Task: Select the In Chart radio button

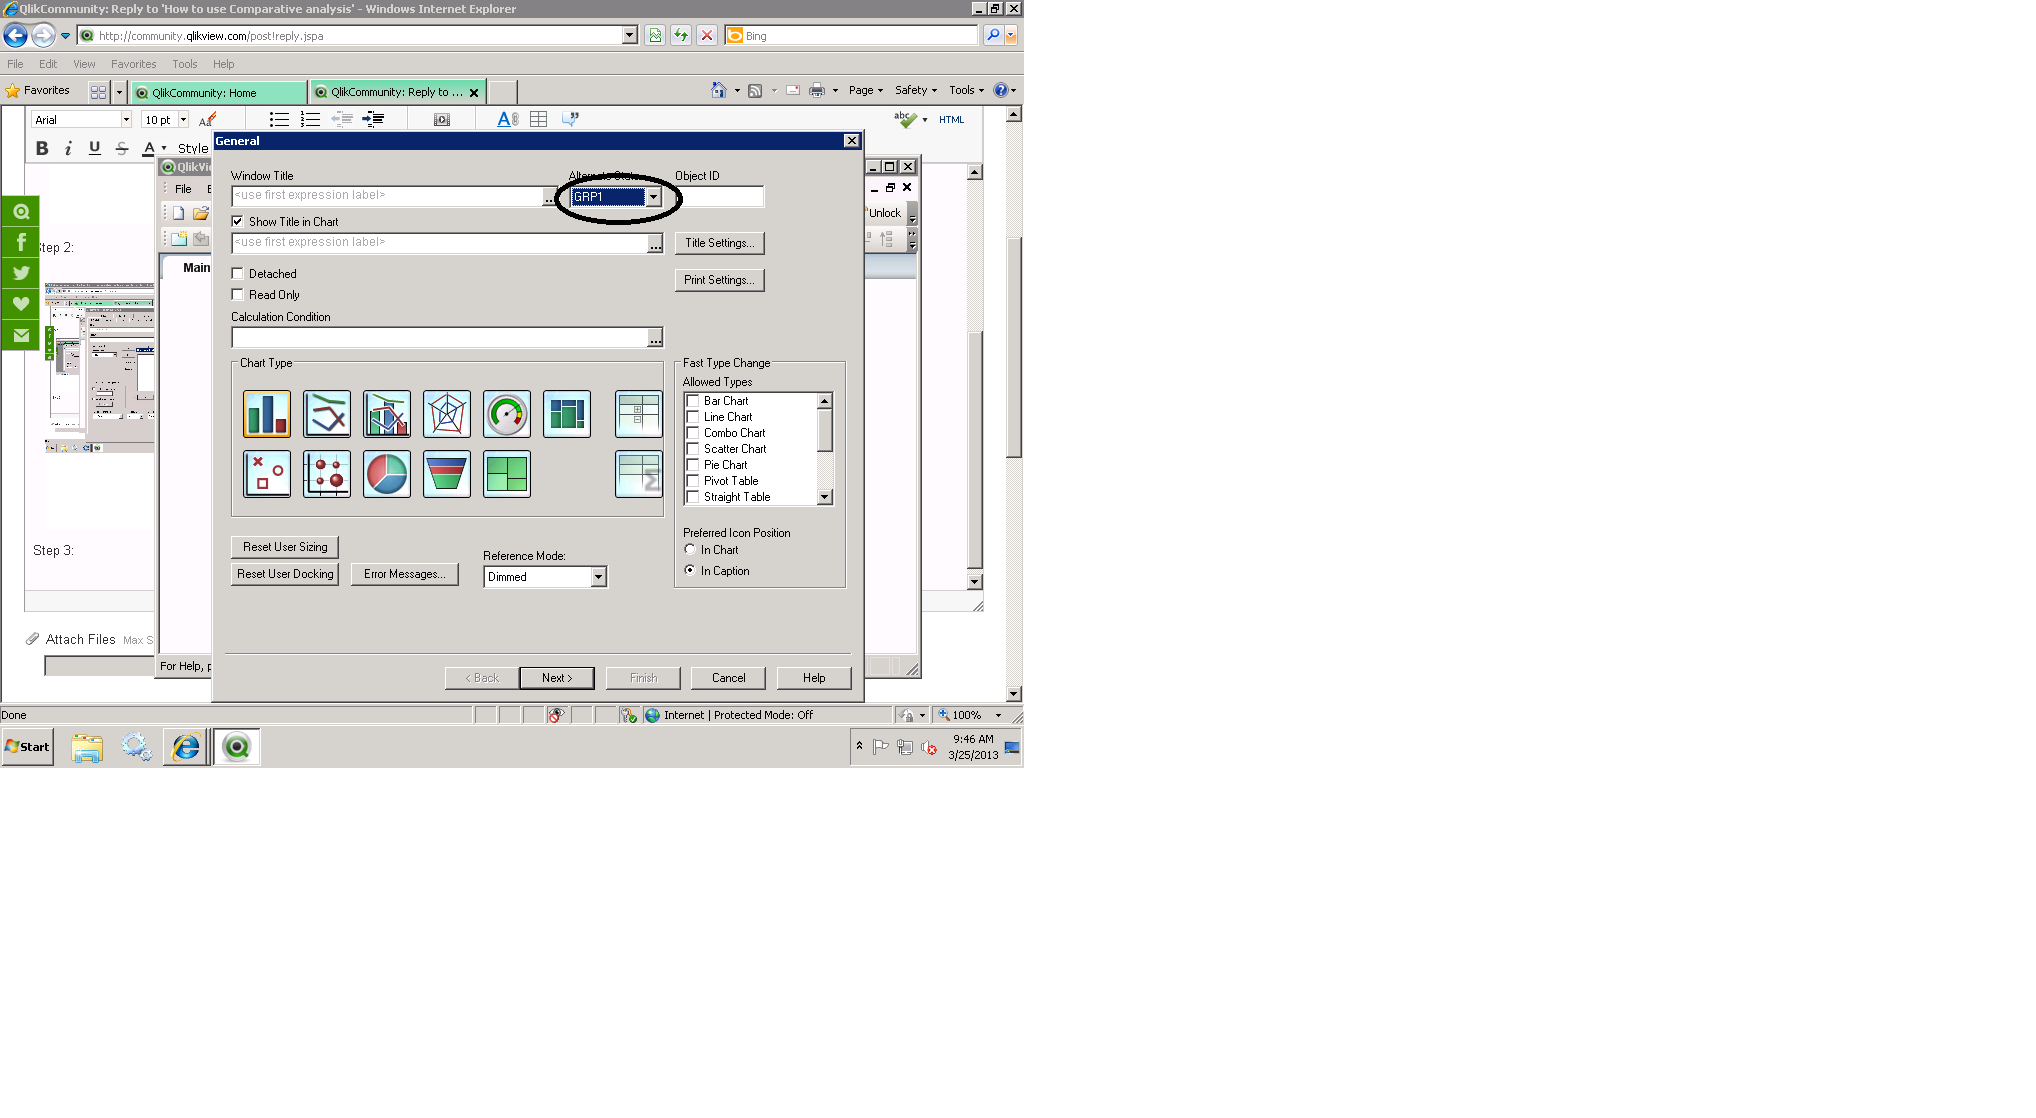Action: point(690,549)
